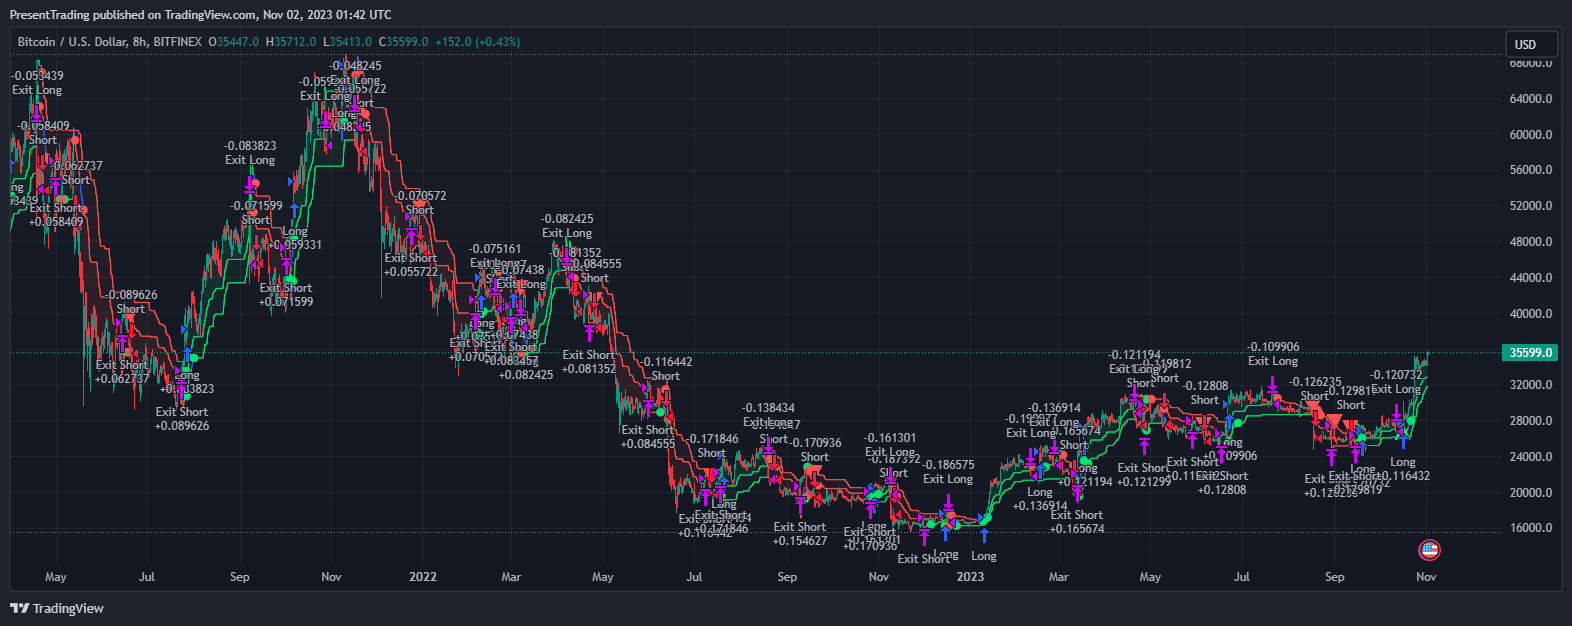This screenshot has width=1572, height=626.
Task: Click the open value O35447.0
Action: click(234, 42)
